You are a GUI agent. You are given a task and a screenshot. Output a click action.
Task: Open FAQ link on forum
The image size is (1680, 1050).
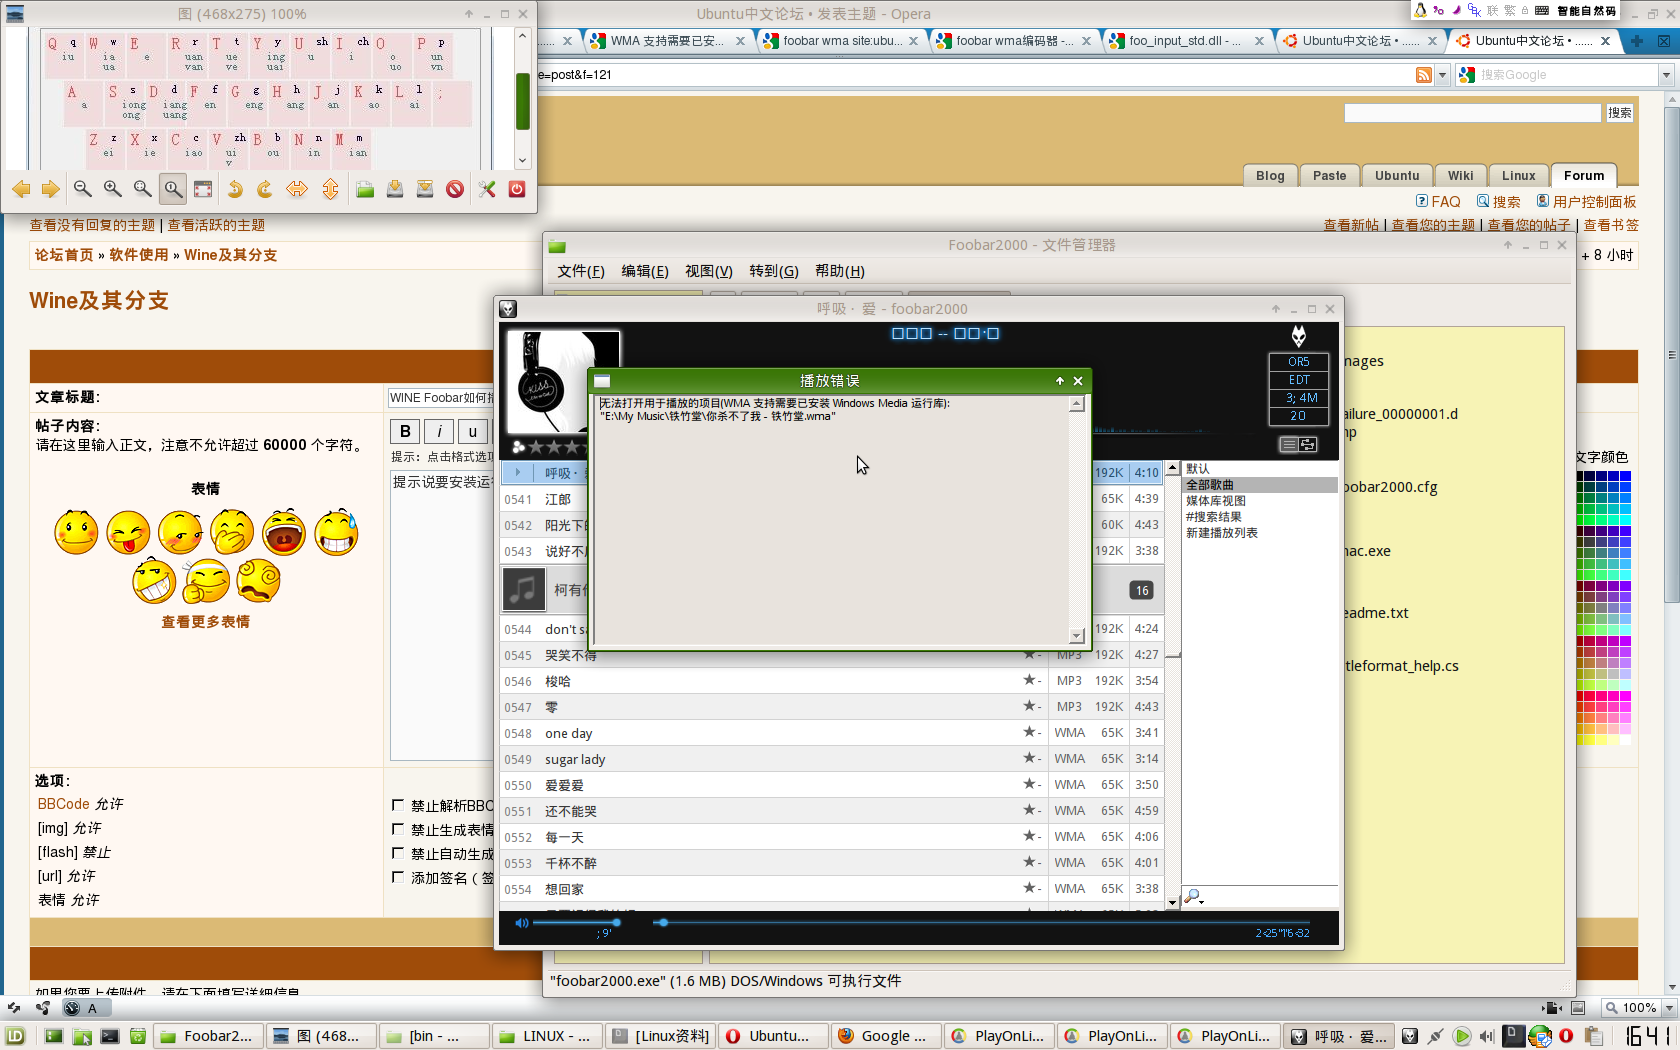click(1438, 202)
